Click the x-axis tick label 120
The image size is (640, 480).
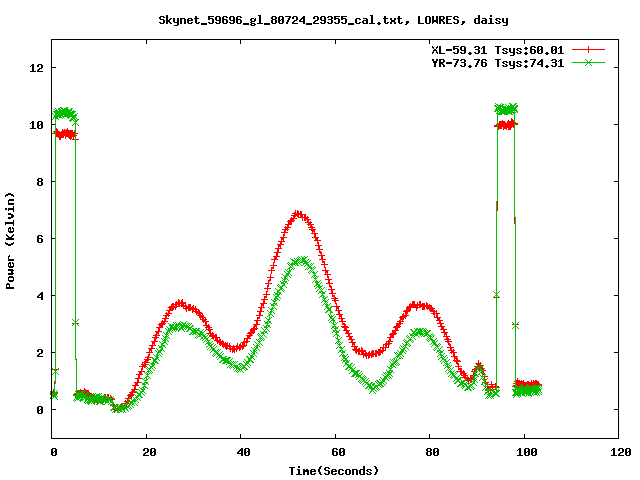[621, 452]
